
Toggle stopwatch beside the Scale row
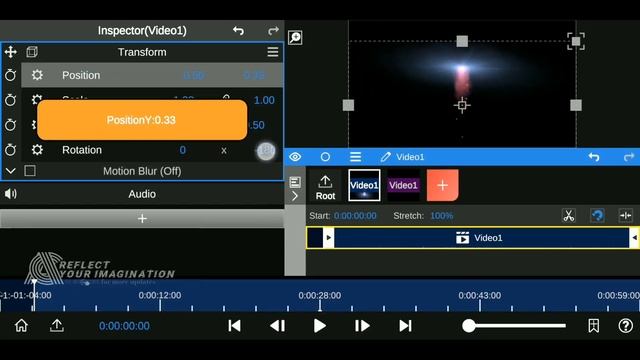(11, 100)
